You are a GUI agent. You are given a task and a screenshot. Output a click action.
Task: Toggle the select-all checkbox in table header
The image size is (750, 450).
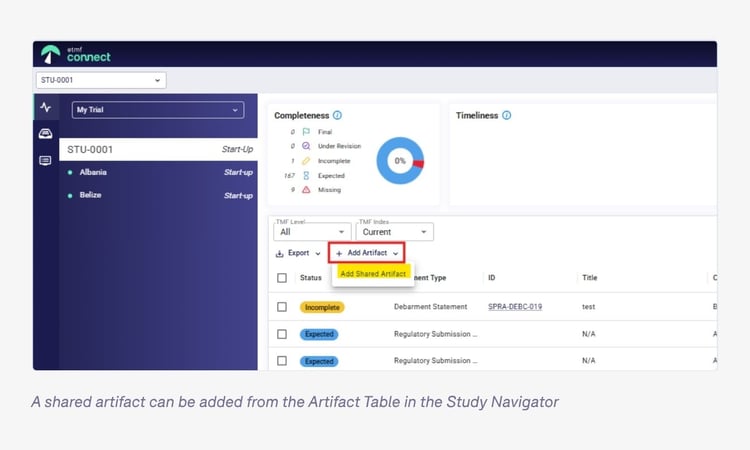click(282, 278)
